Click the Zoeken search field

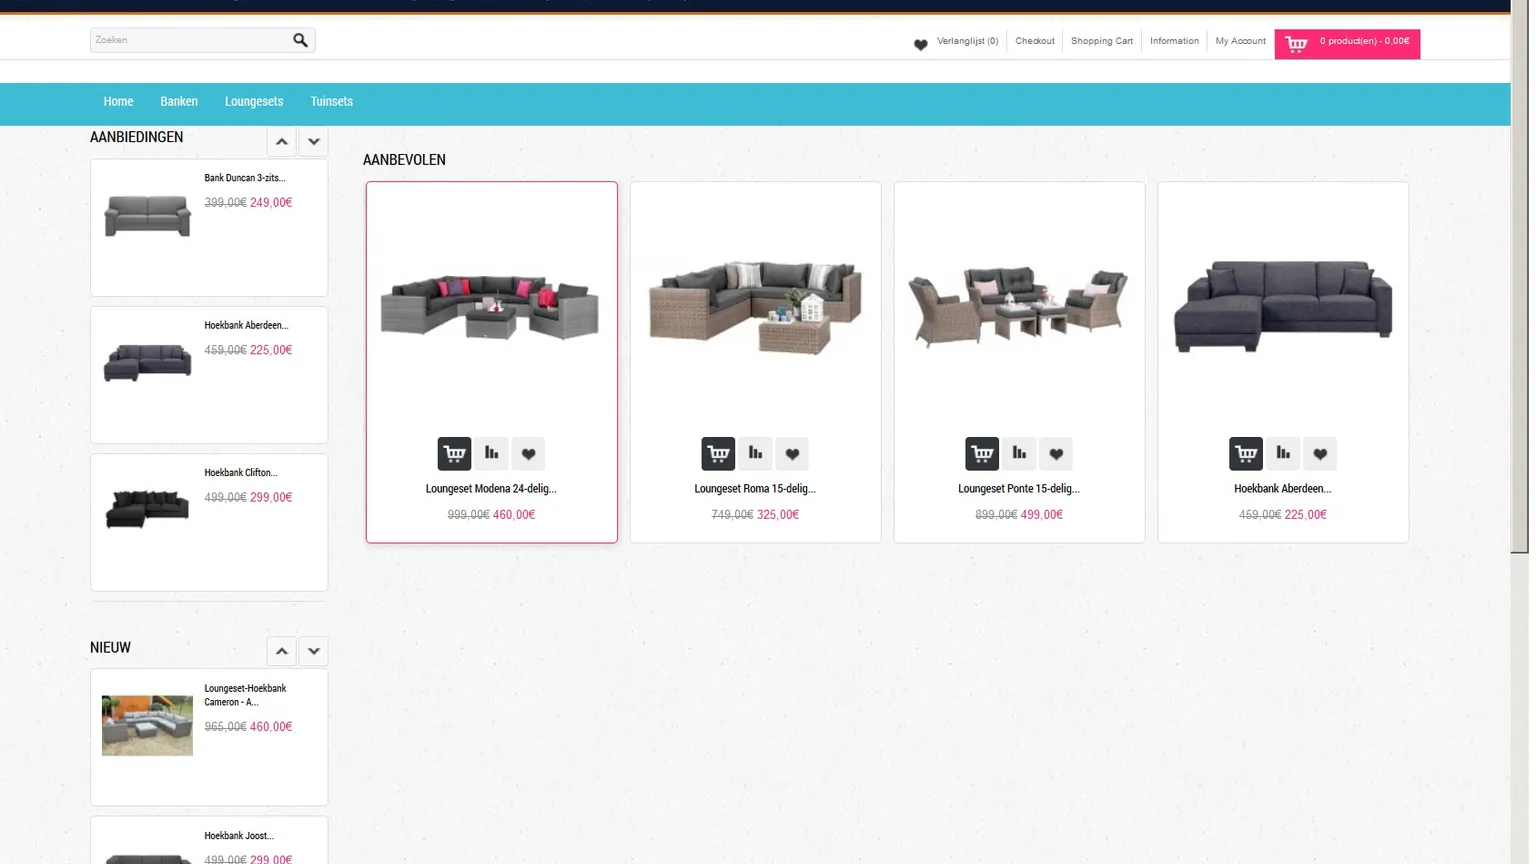190,40
